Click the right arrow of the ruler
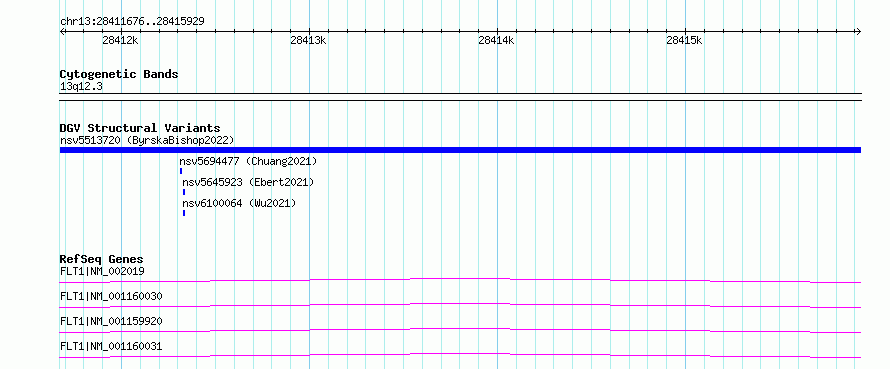 coord(858,31)
